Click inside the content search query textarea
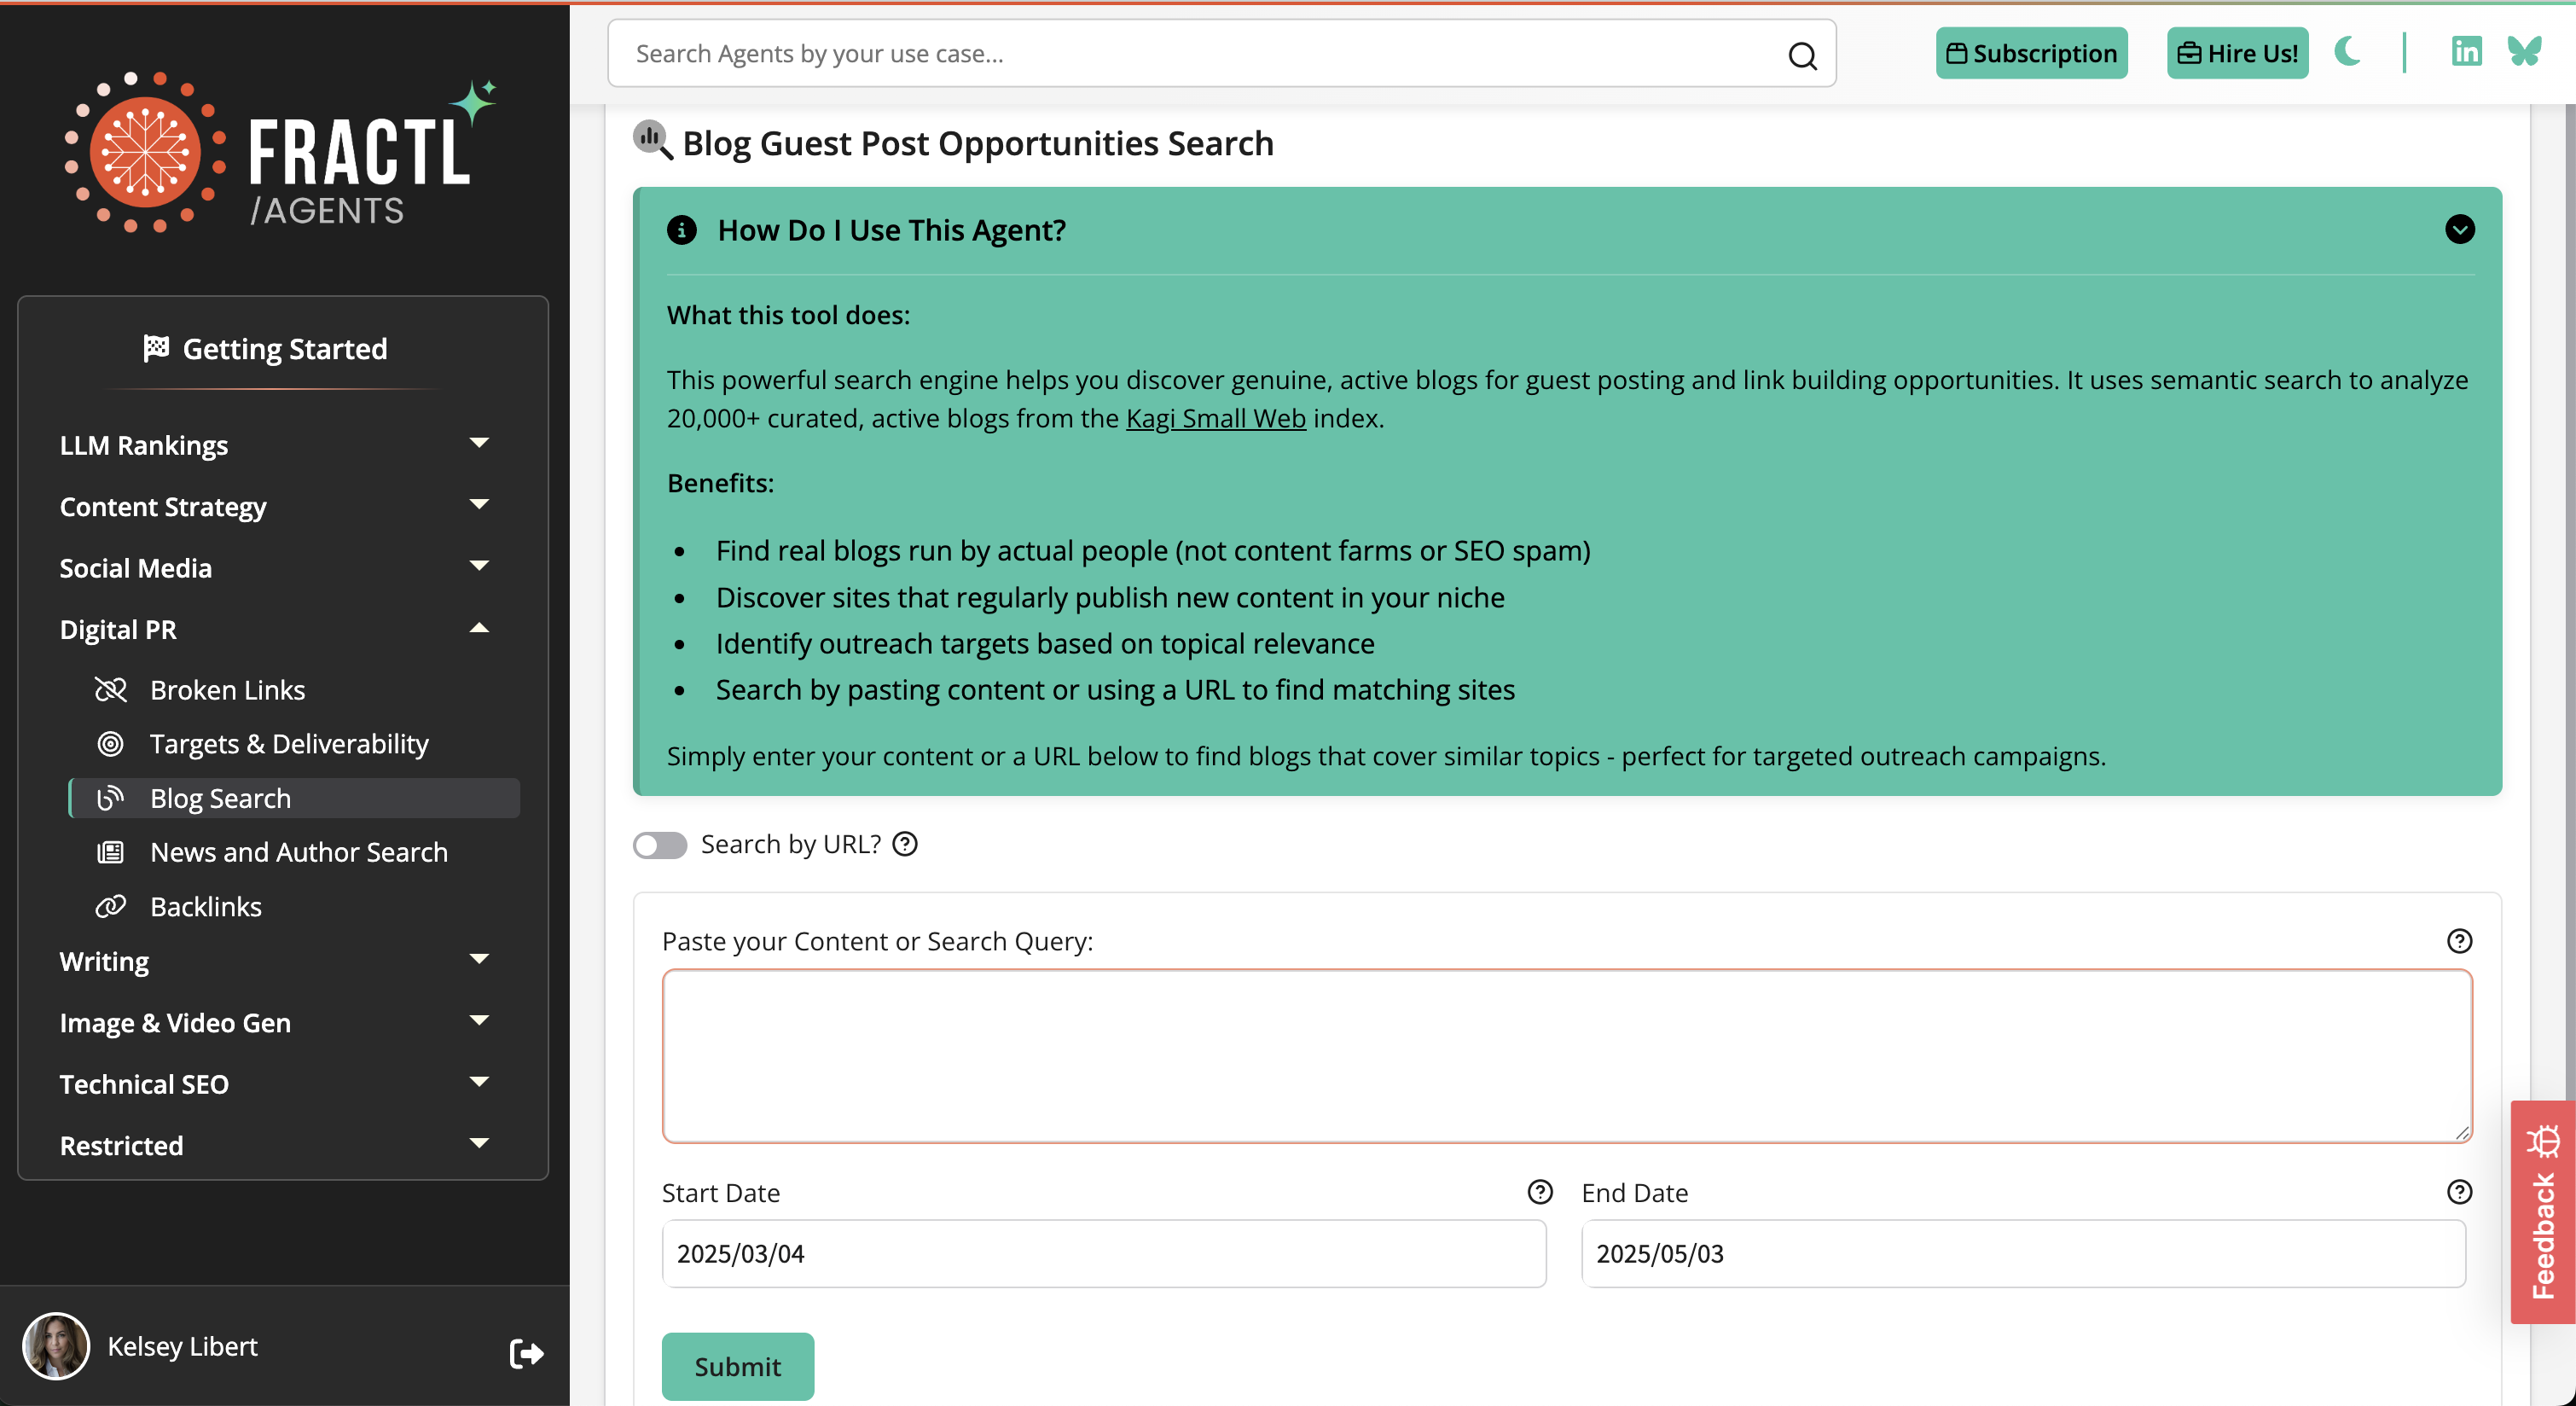 [1565, 1056]
